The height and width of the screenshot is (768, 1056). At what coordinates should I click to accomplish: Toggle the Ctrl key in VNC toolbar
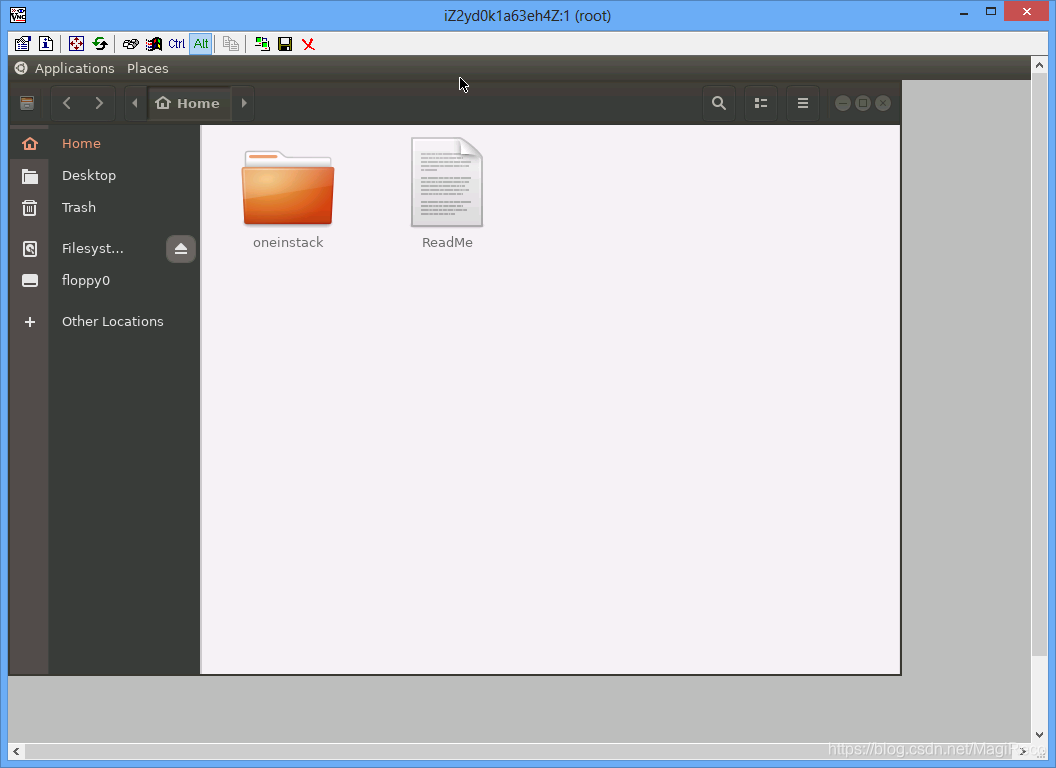click(x=176, y=44)
